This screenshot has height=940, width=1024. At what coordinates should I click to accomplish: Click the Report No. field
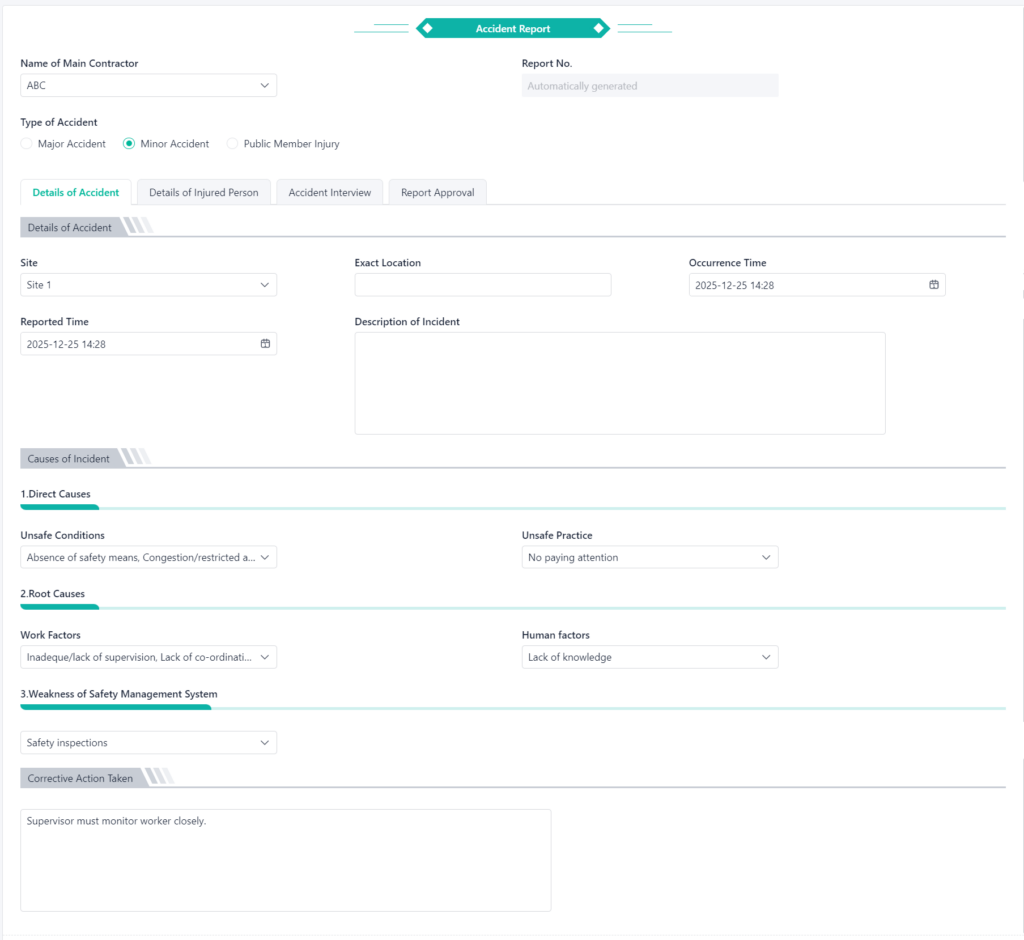pos(649,86)
